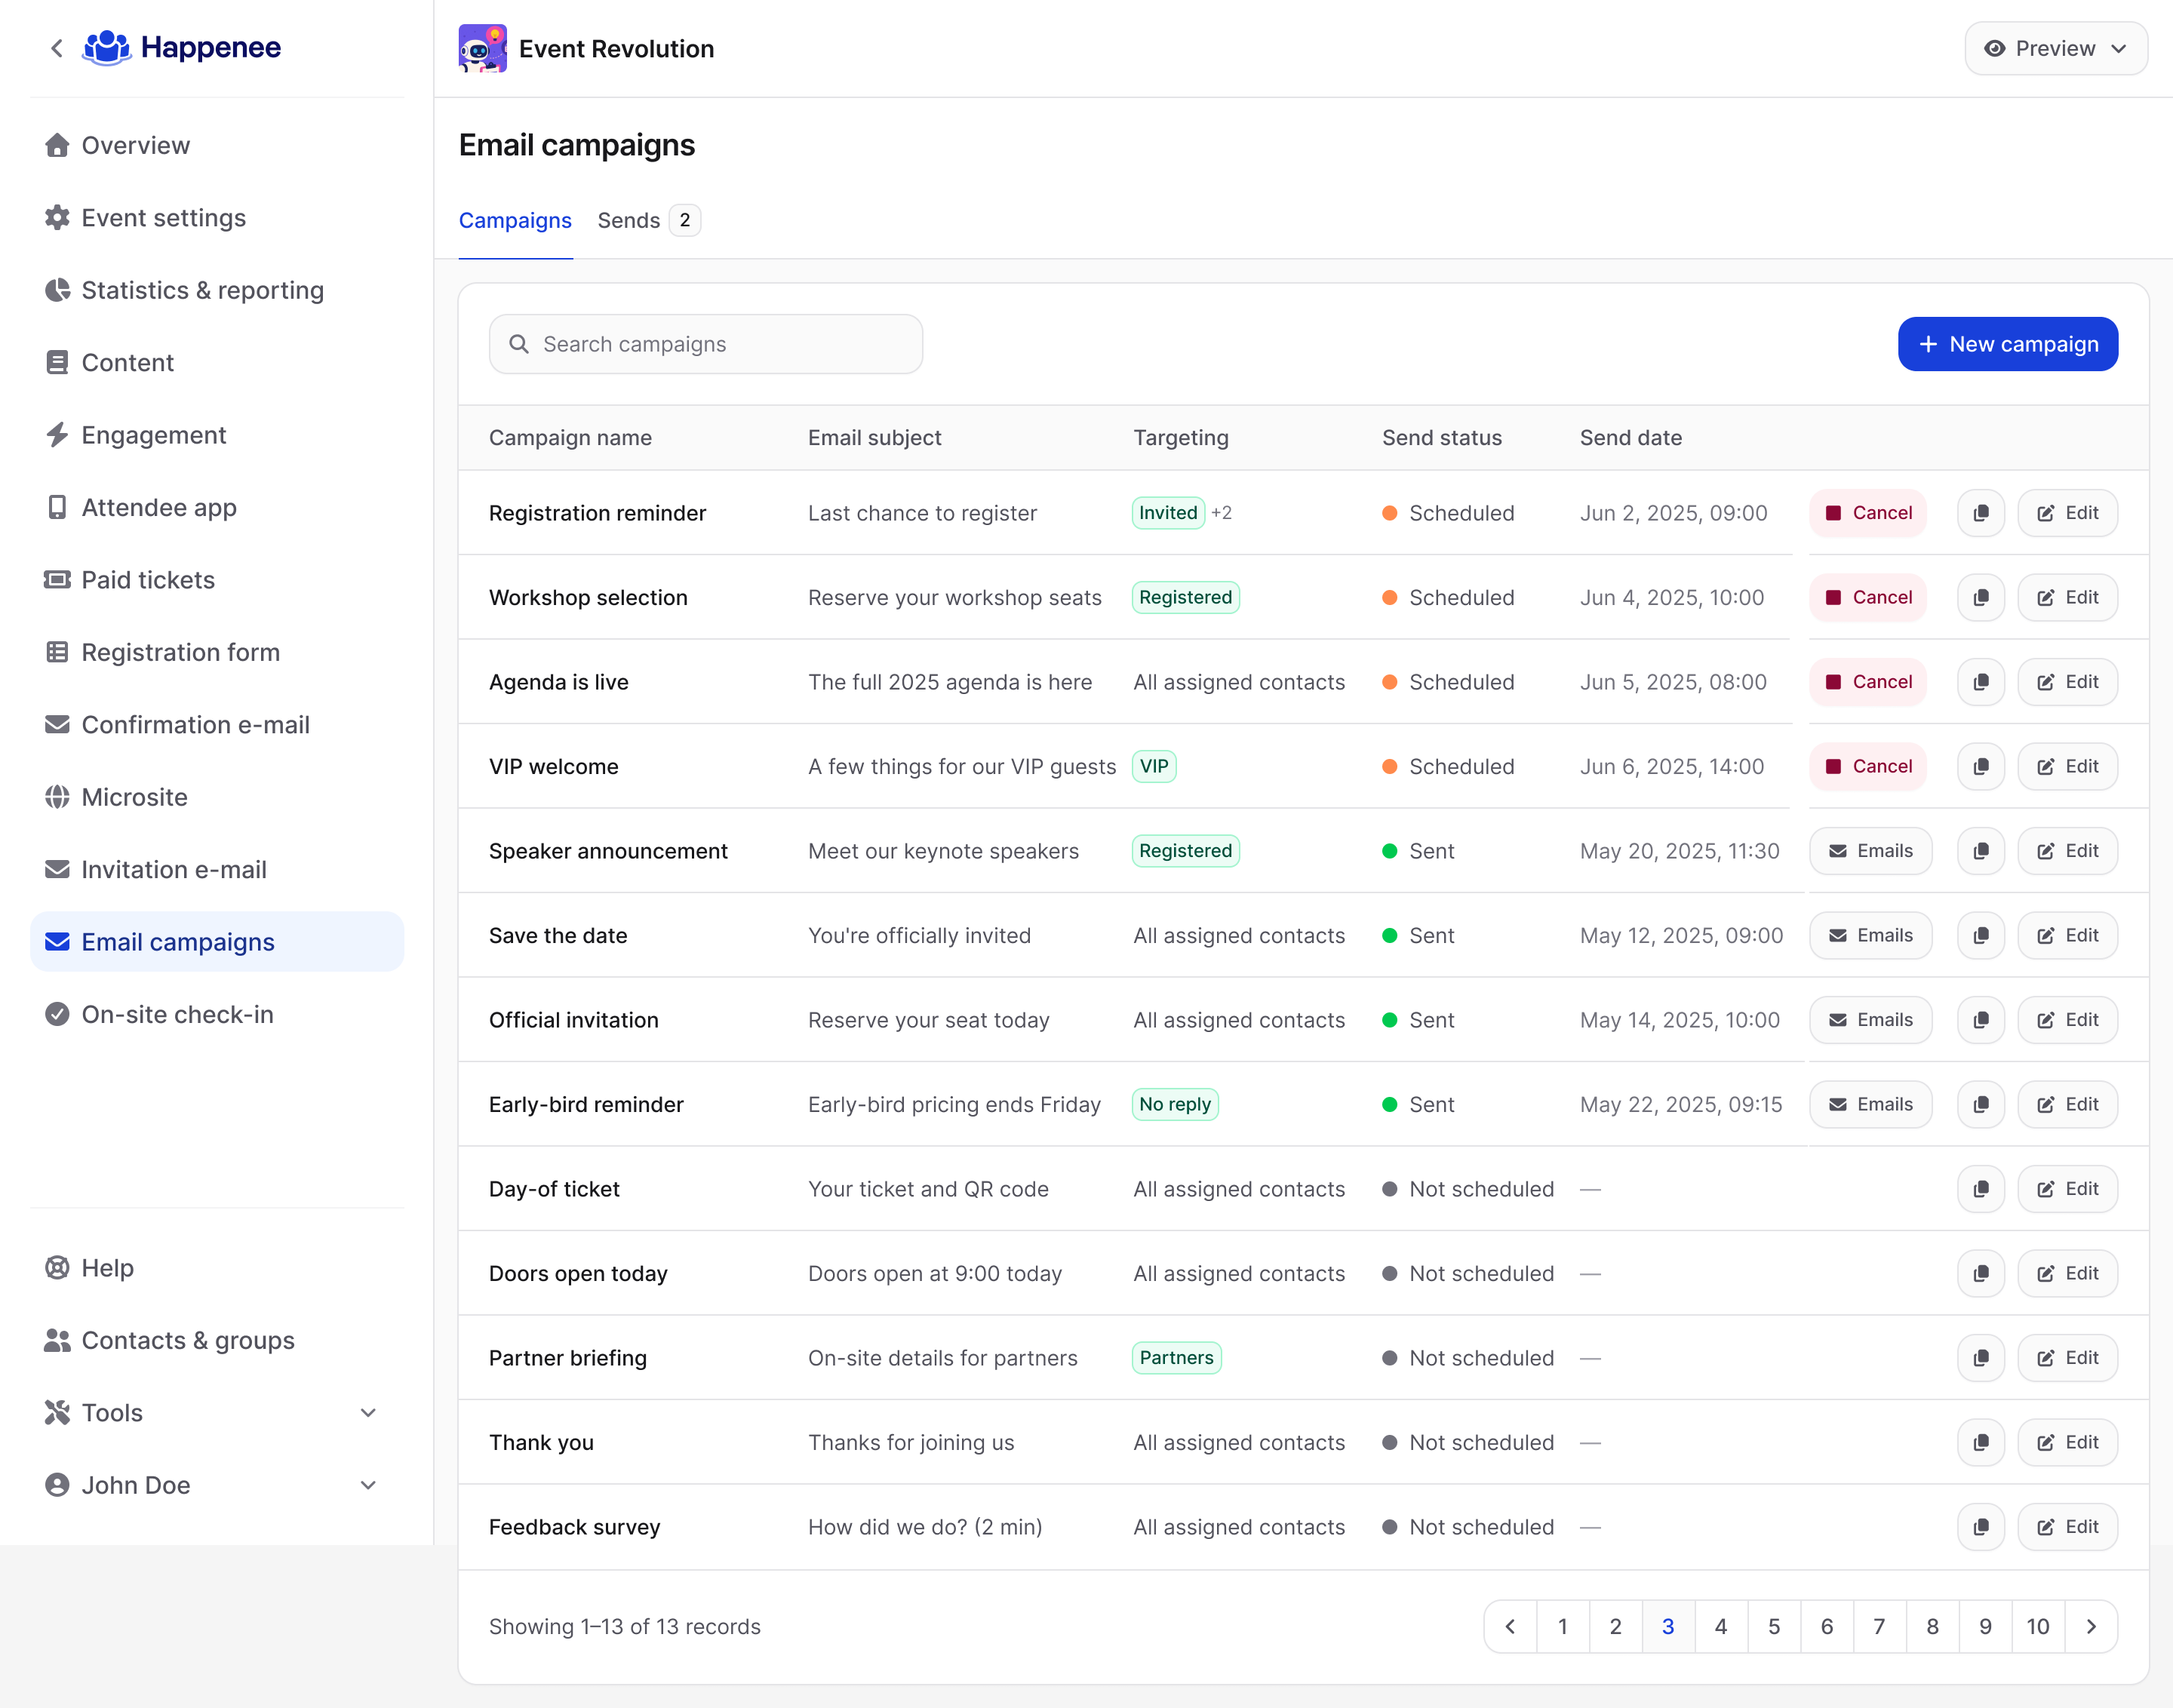Select the Campaigns tab
This screenshot has height=1708, width=2173.
pyautogui.click(x=515, y=220)
